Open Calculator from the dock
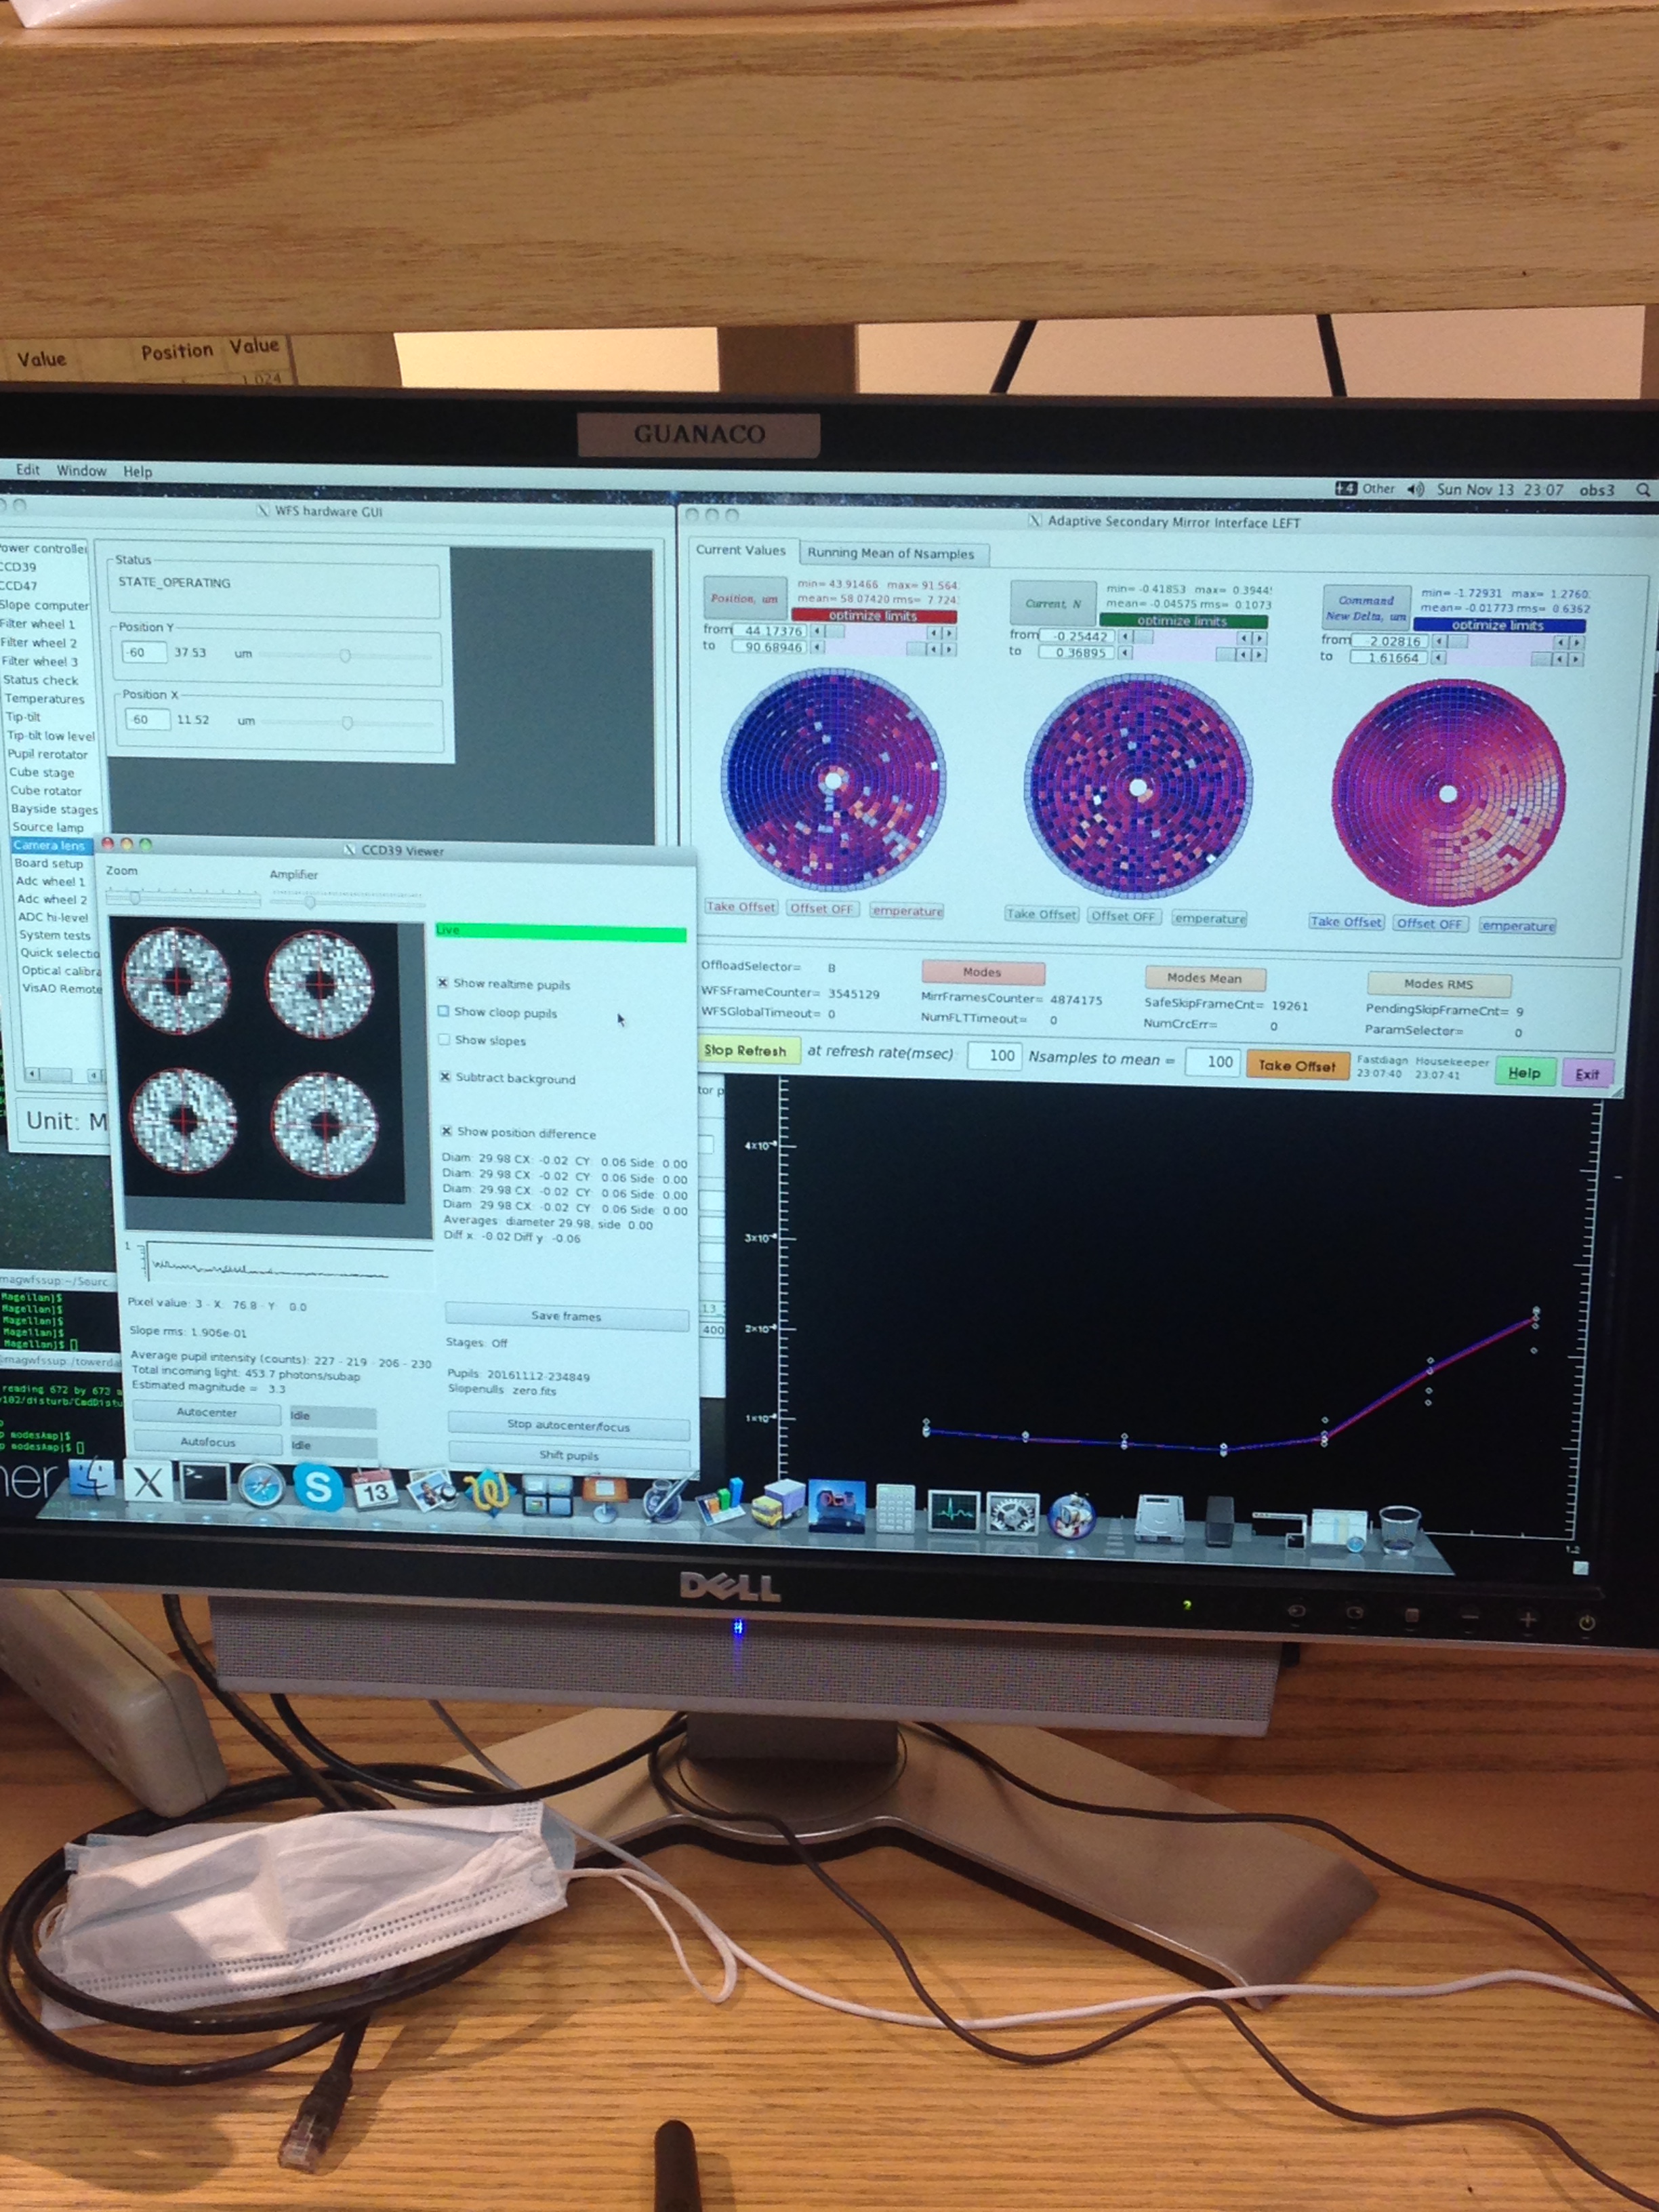Image resolution: width=1659 pixels, height=2212 pixels. 895,1510
